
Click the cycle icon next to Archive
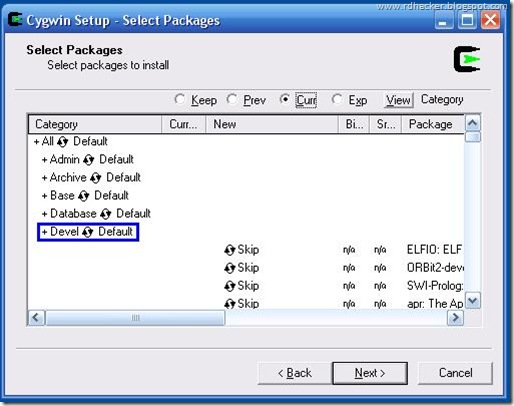point(96,178)
